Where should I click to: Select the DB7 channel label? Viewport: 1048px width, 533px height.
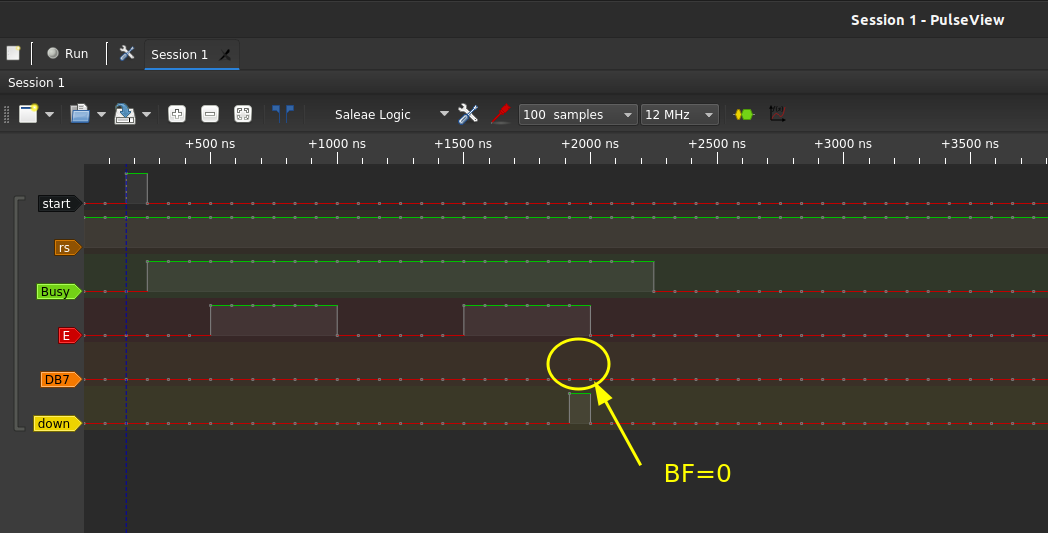point(61,380)
